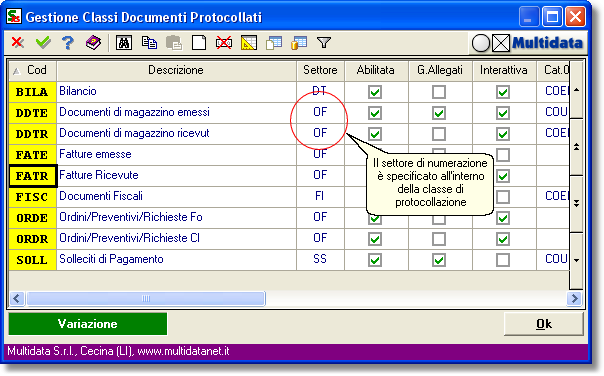Toggle G.Allegati checkbox for DDTE row
The image size is (604, 376).
439,113
